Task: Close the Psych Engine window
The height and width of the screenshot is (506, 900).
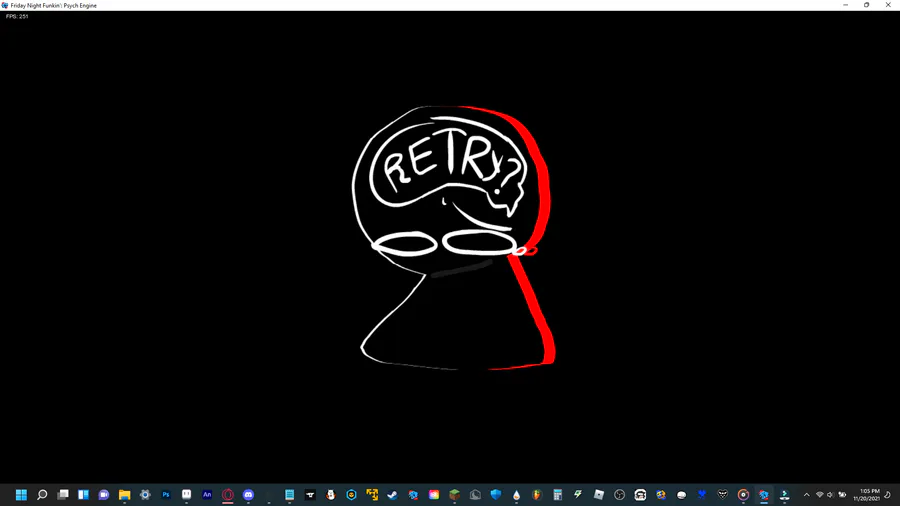Action: (888, 5)
